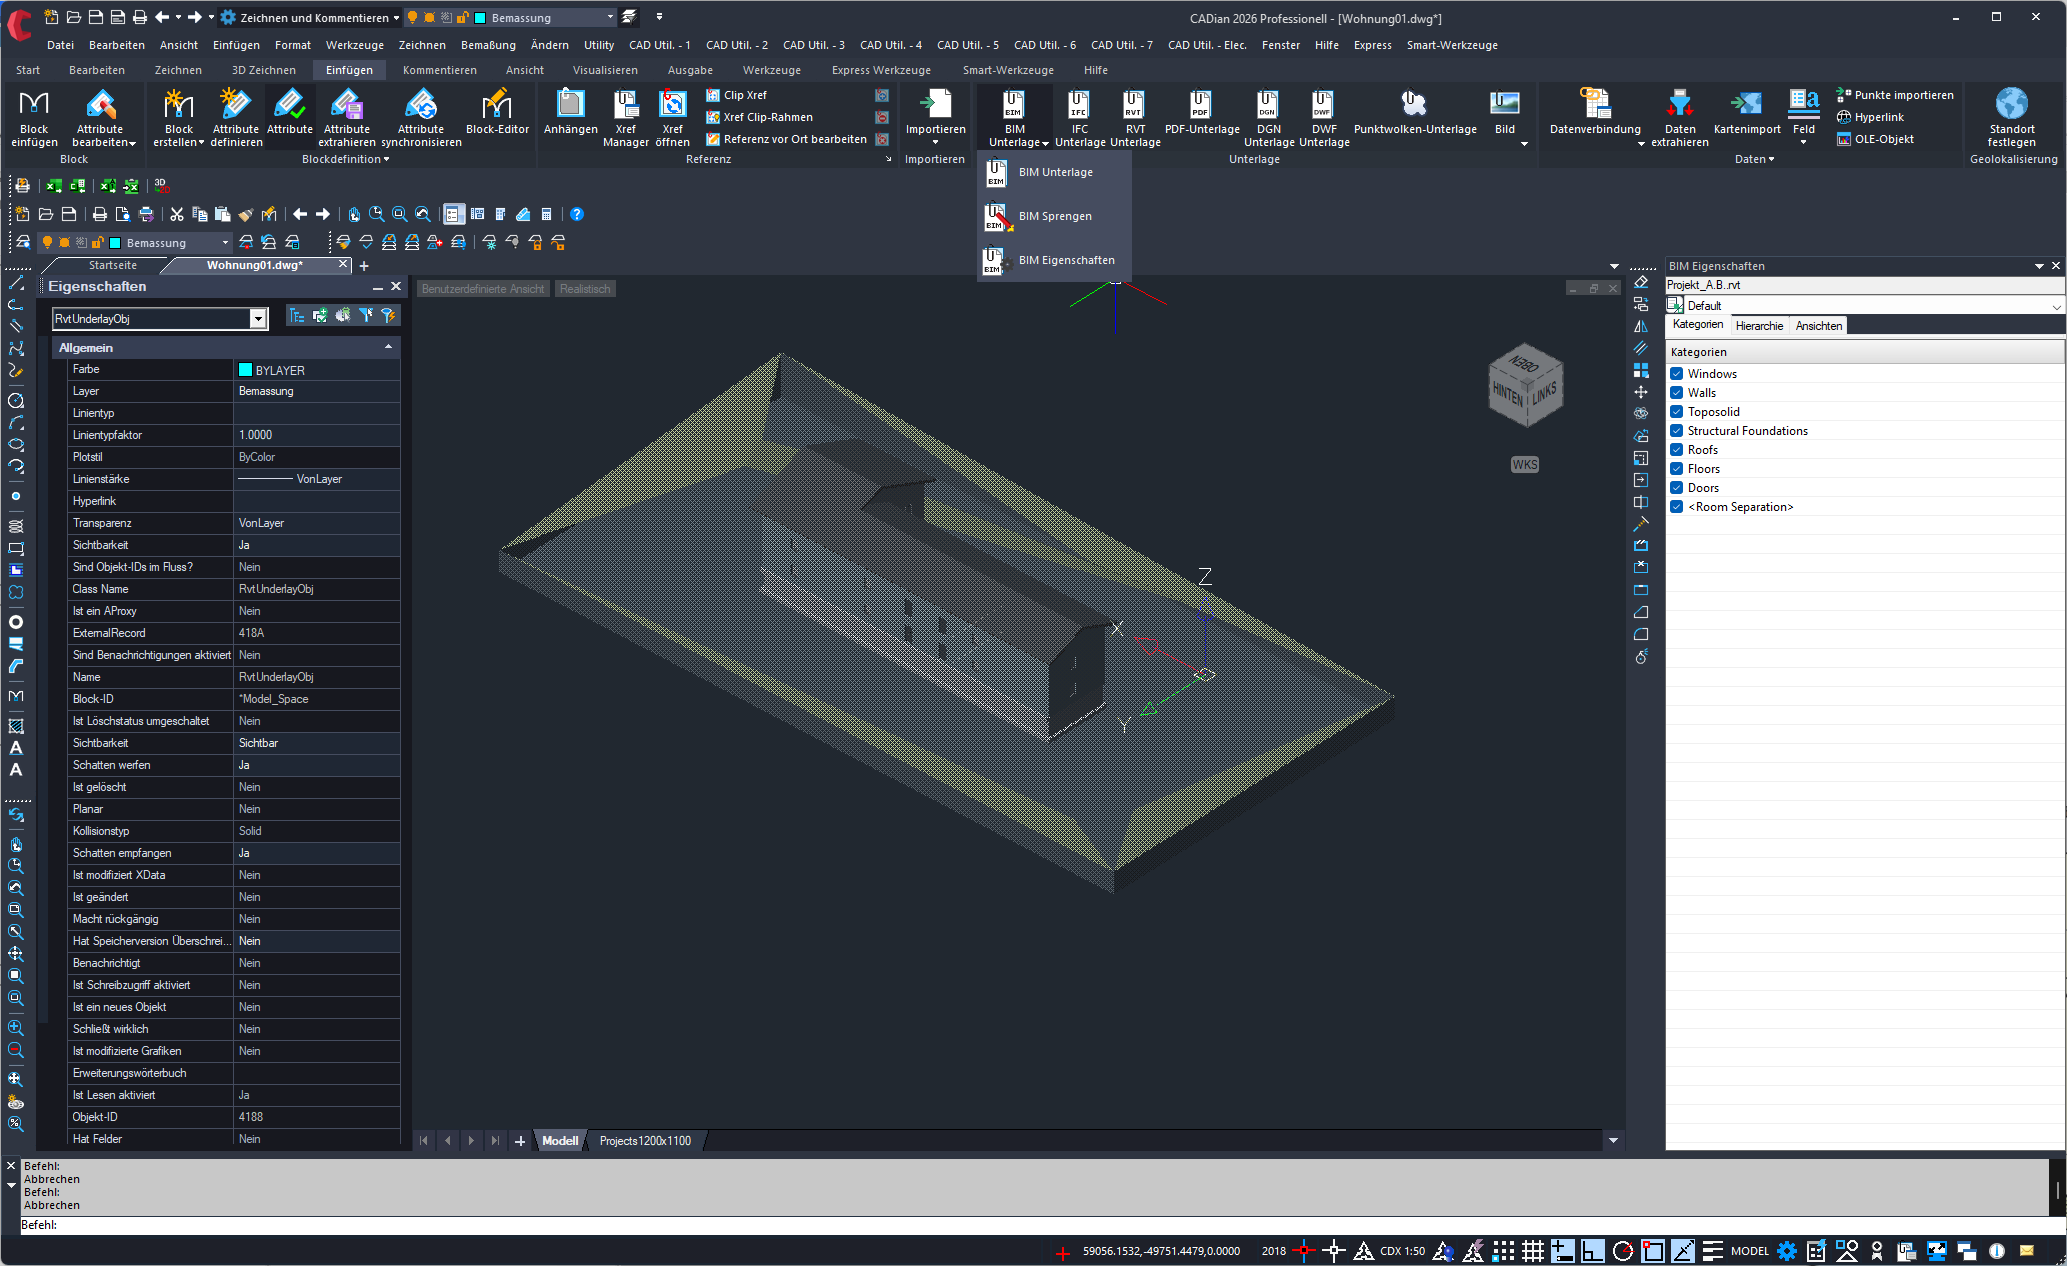Click the PDF-Unterlage icon

click(1201, 104)
